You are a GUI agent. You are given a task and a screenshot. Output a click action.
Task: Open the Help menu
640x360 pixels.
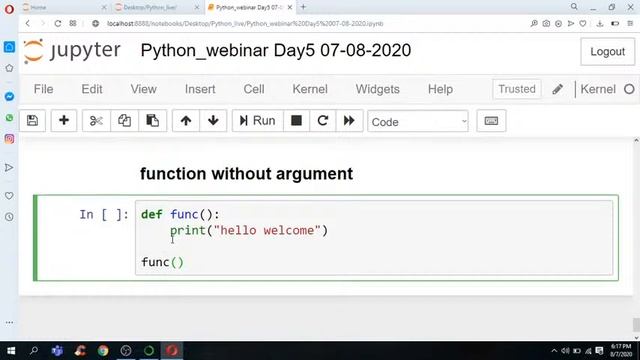(x=440, y=89)
